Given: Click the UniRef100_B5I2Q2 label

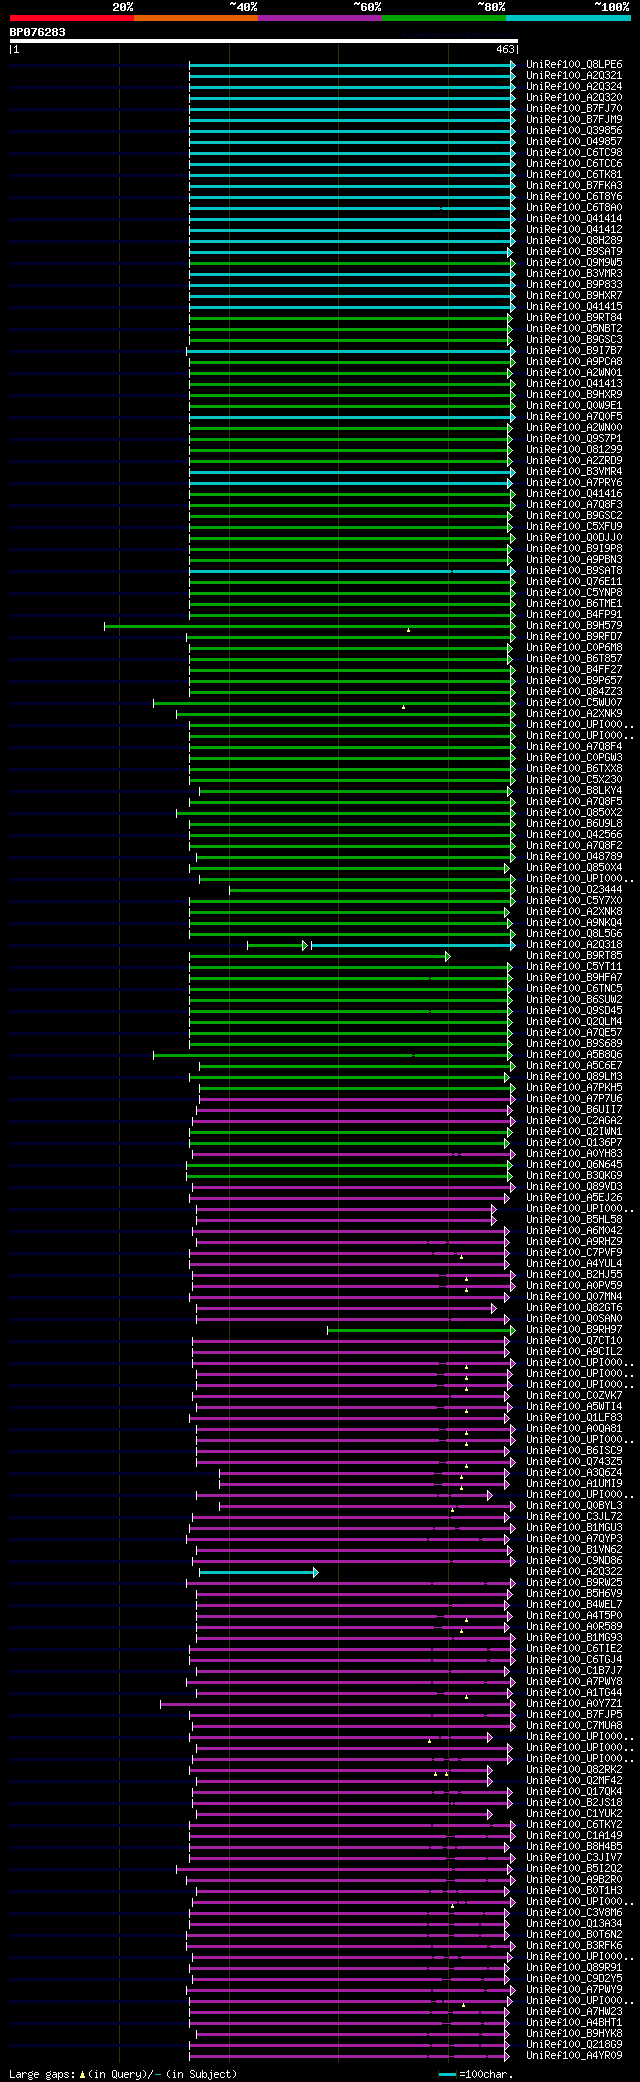Looking at the screenshot, I should (x=574, y=1869).
